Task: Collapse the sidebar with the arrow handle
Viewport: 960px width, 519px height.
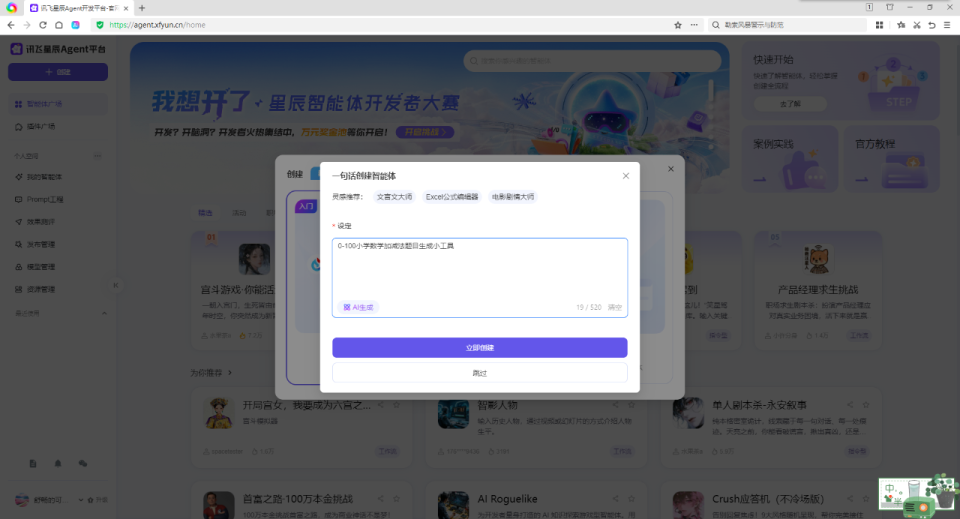Action: click(116, 285)
